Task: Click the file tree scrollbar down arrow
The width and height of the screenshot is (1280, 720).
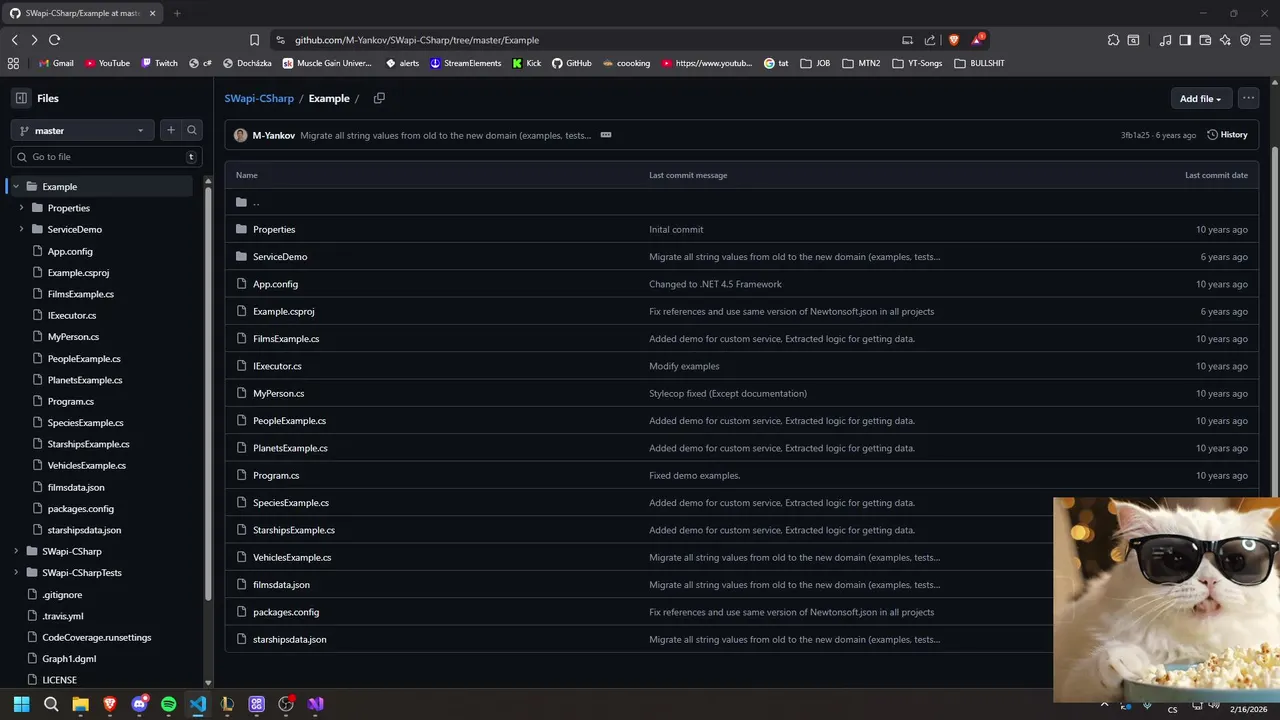Action: pos(208,682)
